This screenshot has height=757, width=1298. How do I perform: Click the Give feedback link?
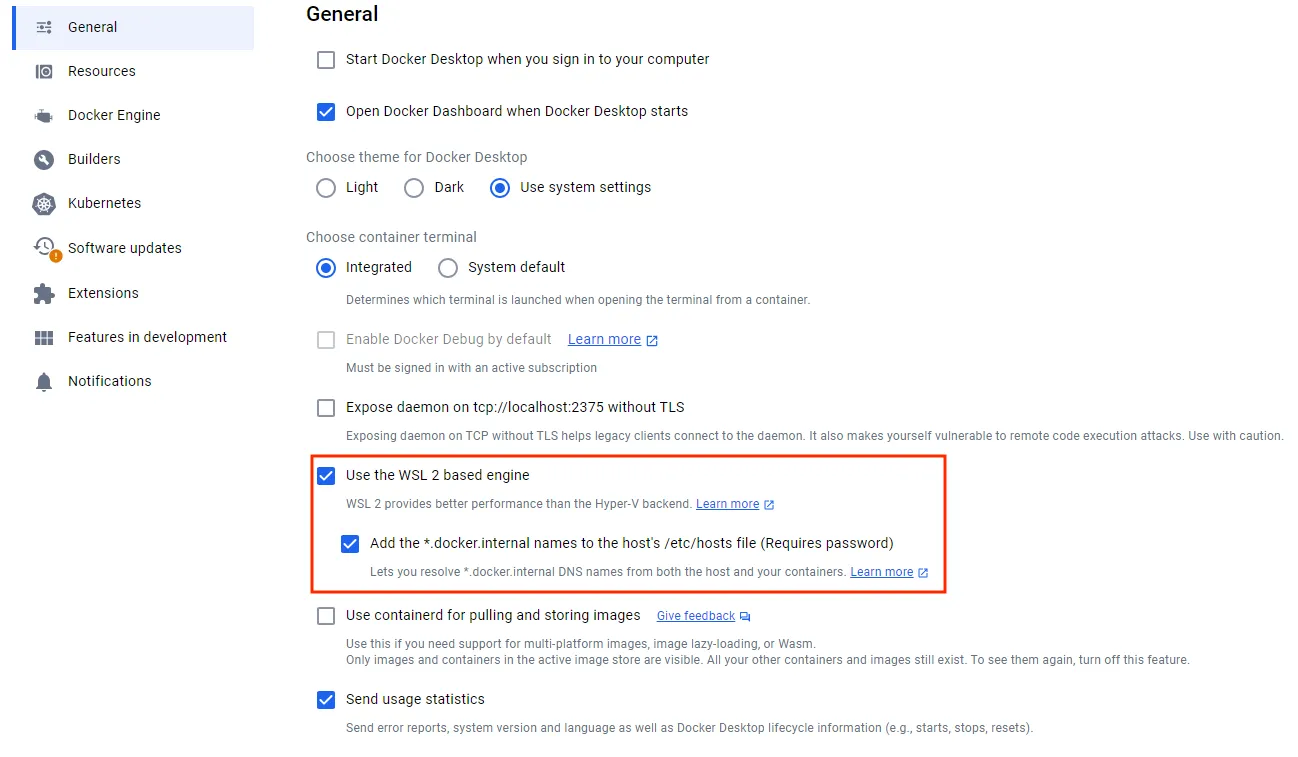[x=696, y=616]
